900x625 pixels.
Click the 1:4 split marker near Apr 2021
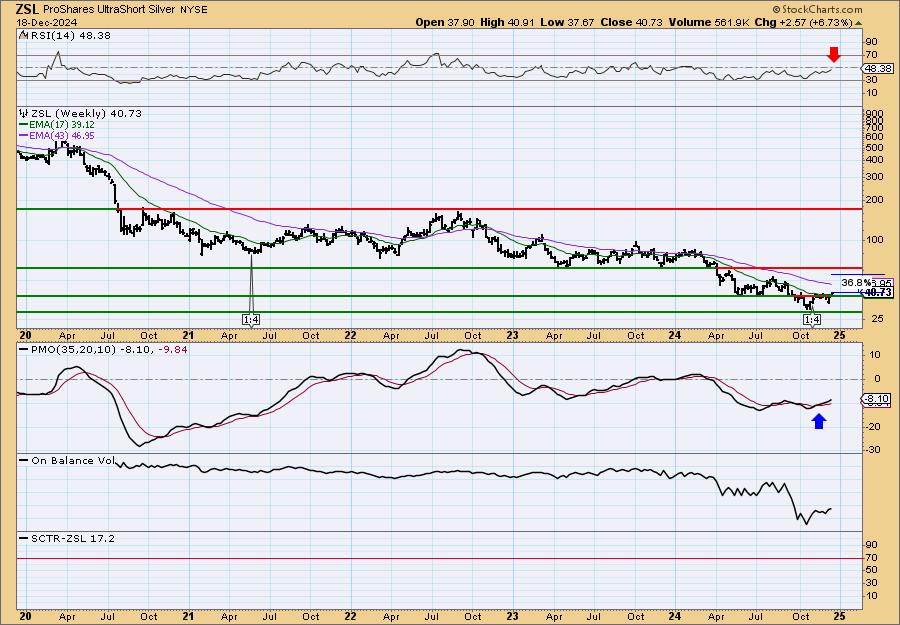[251, 320]
